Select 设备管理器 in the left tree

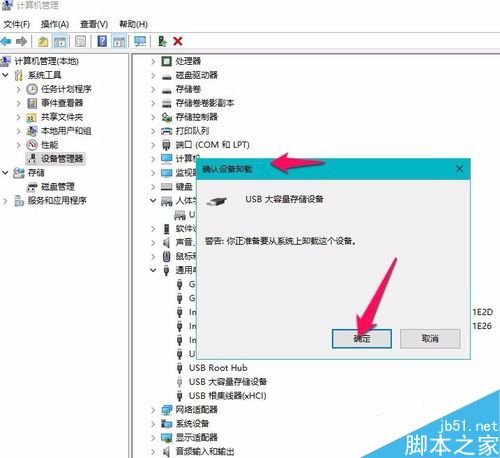62,159
